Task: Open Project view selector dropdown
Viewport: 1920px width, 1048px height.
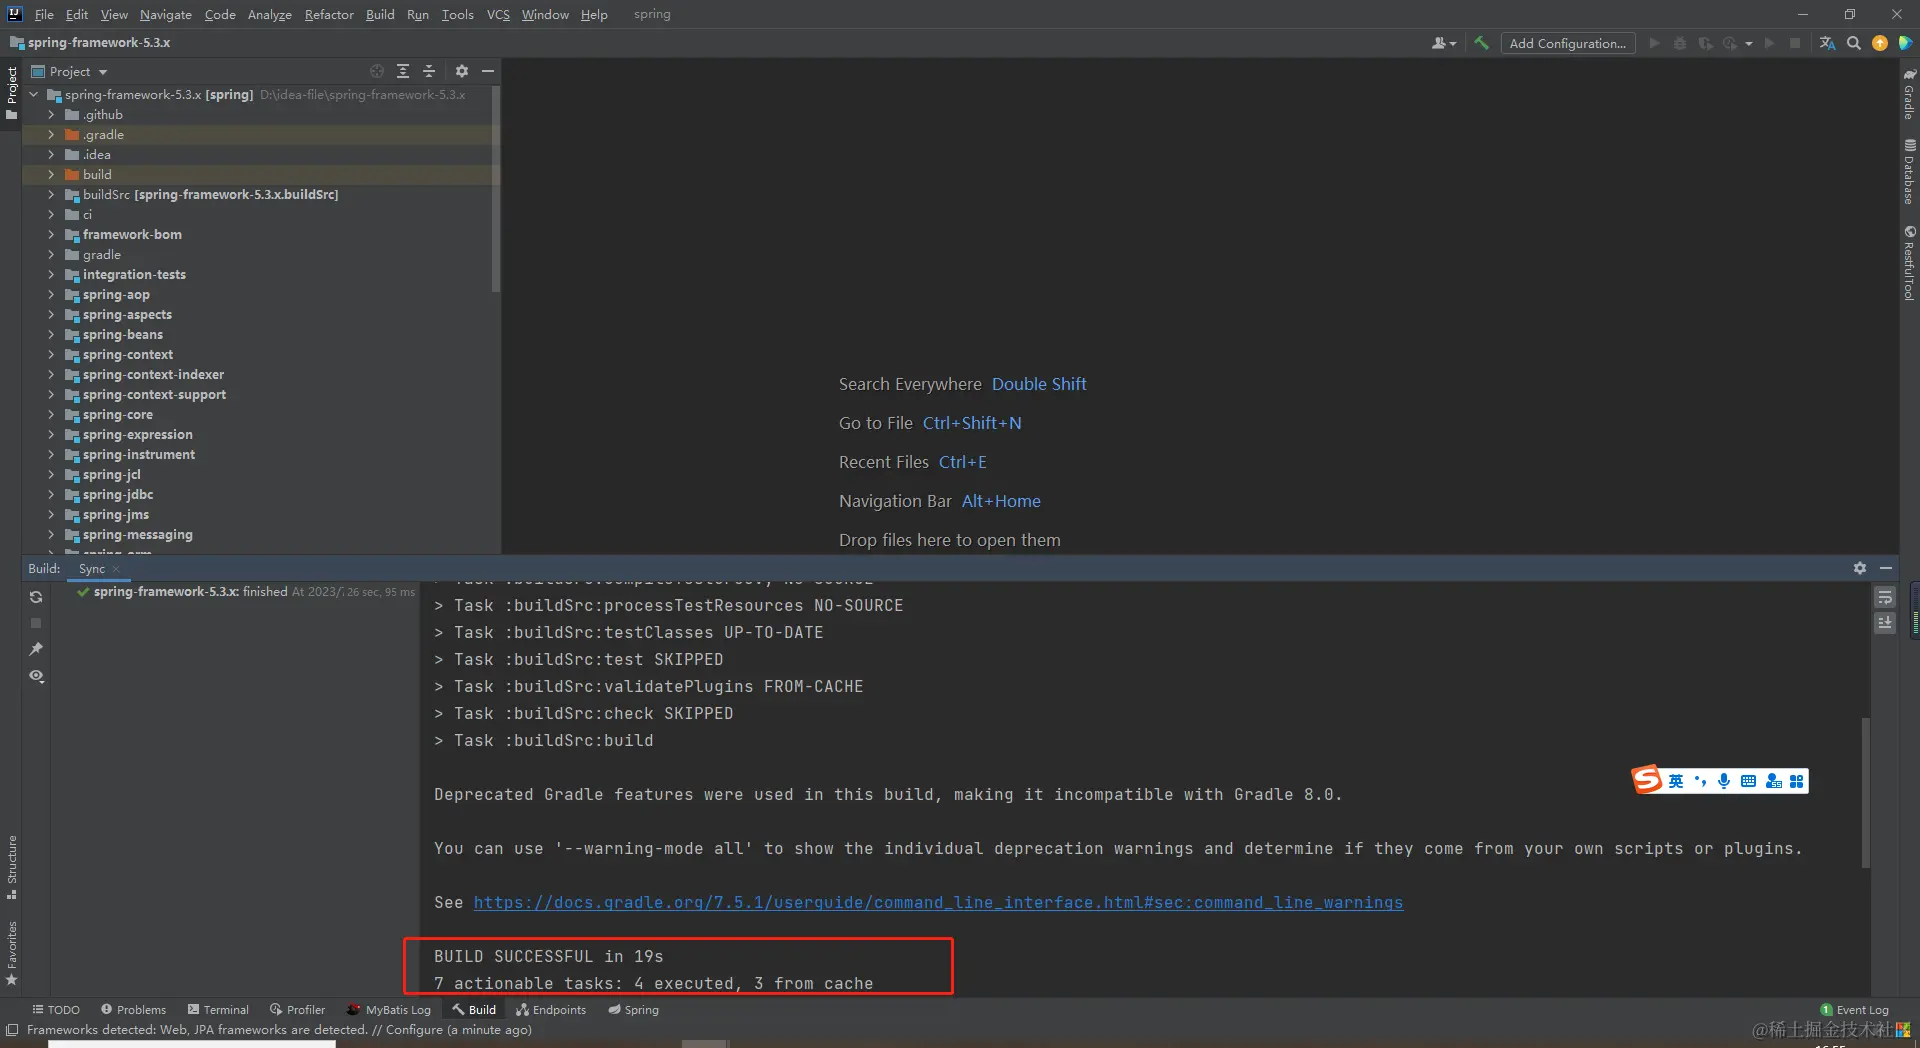Action: [69, 71]
